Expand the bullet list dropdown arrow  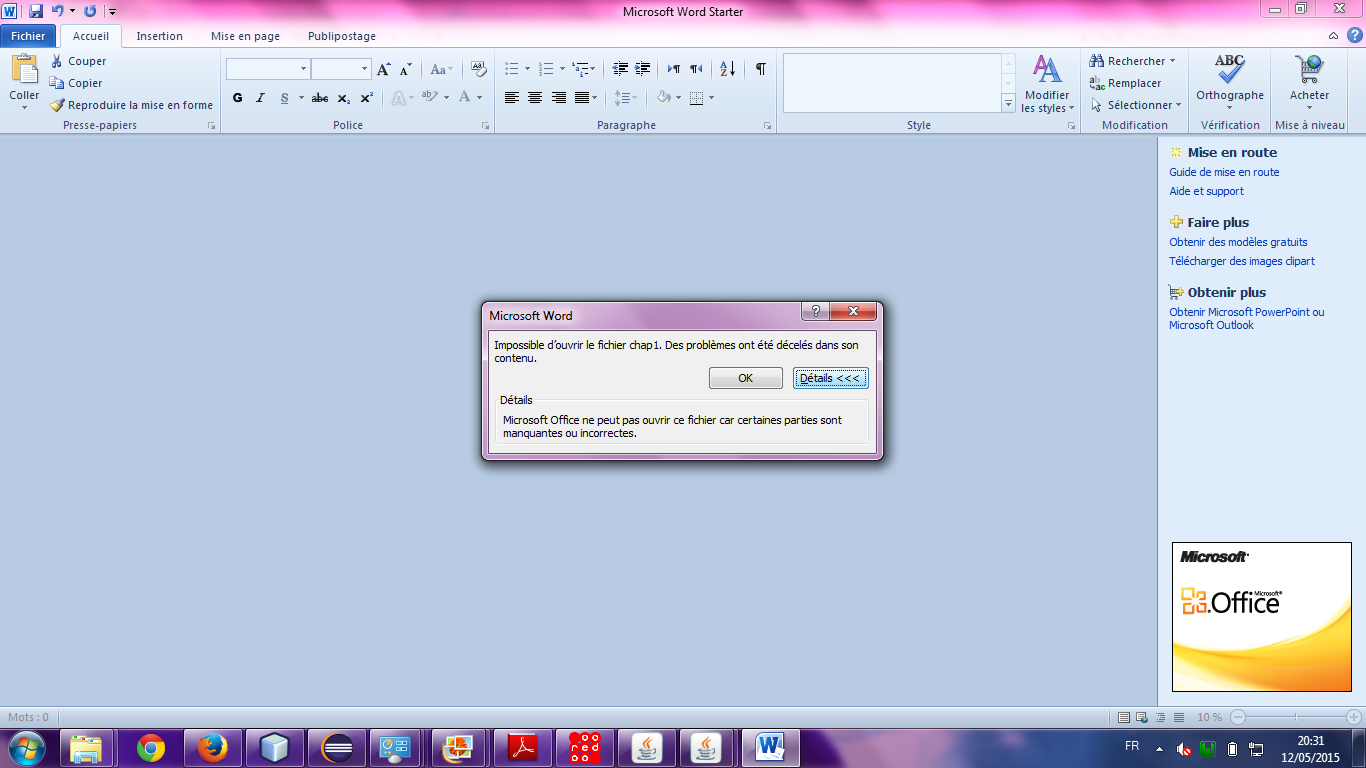528,69
